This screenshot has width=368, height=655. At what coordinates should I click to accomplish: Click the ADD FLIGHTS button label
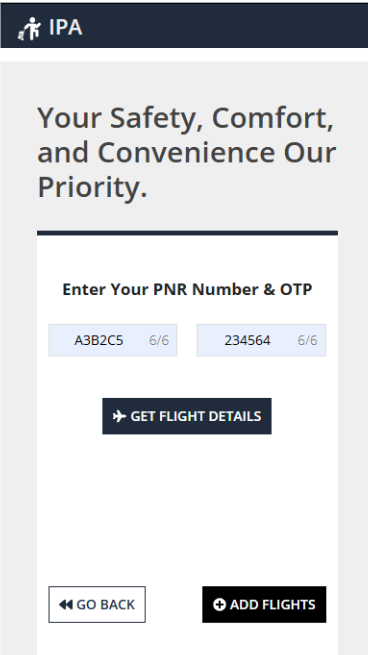pyautogui.click(x=273, y=604)
